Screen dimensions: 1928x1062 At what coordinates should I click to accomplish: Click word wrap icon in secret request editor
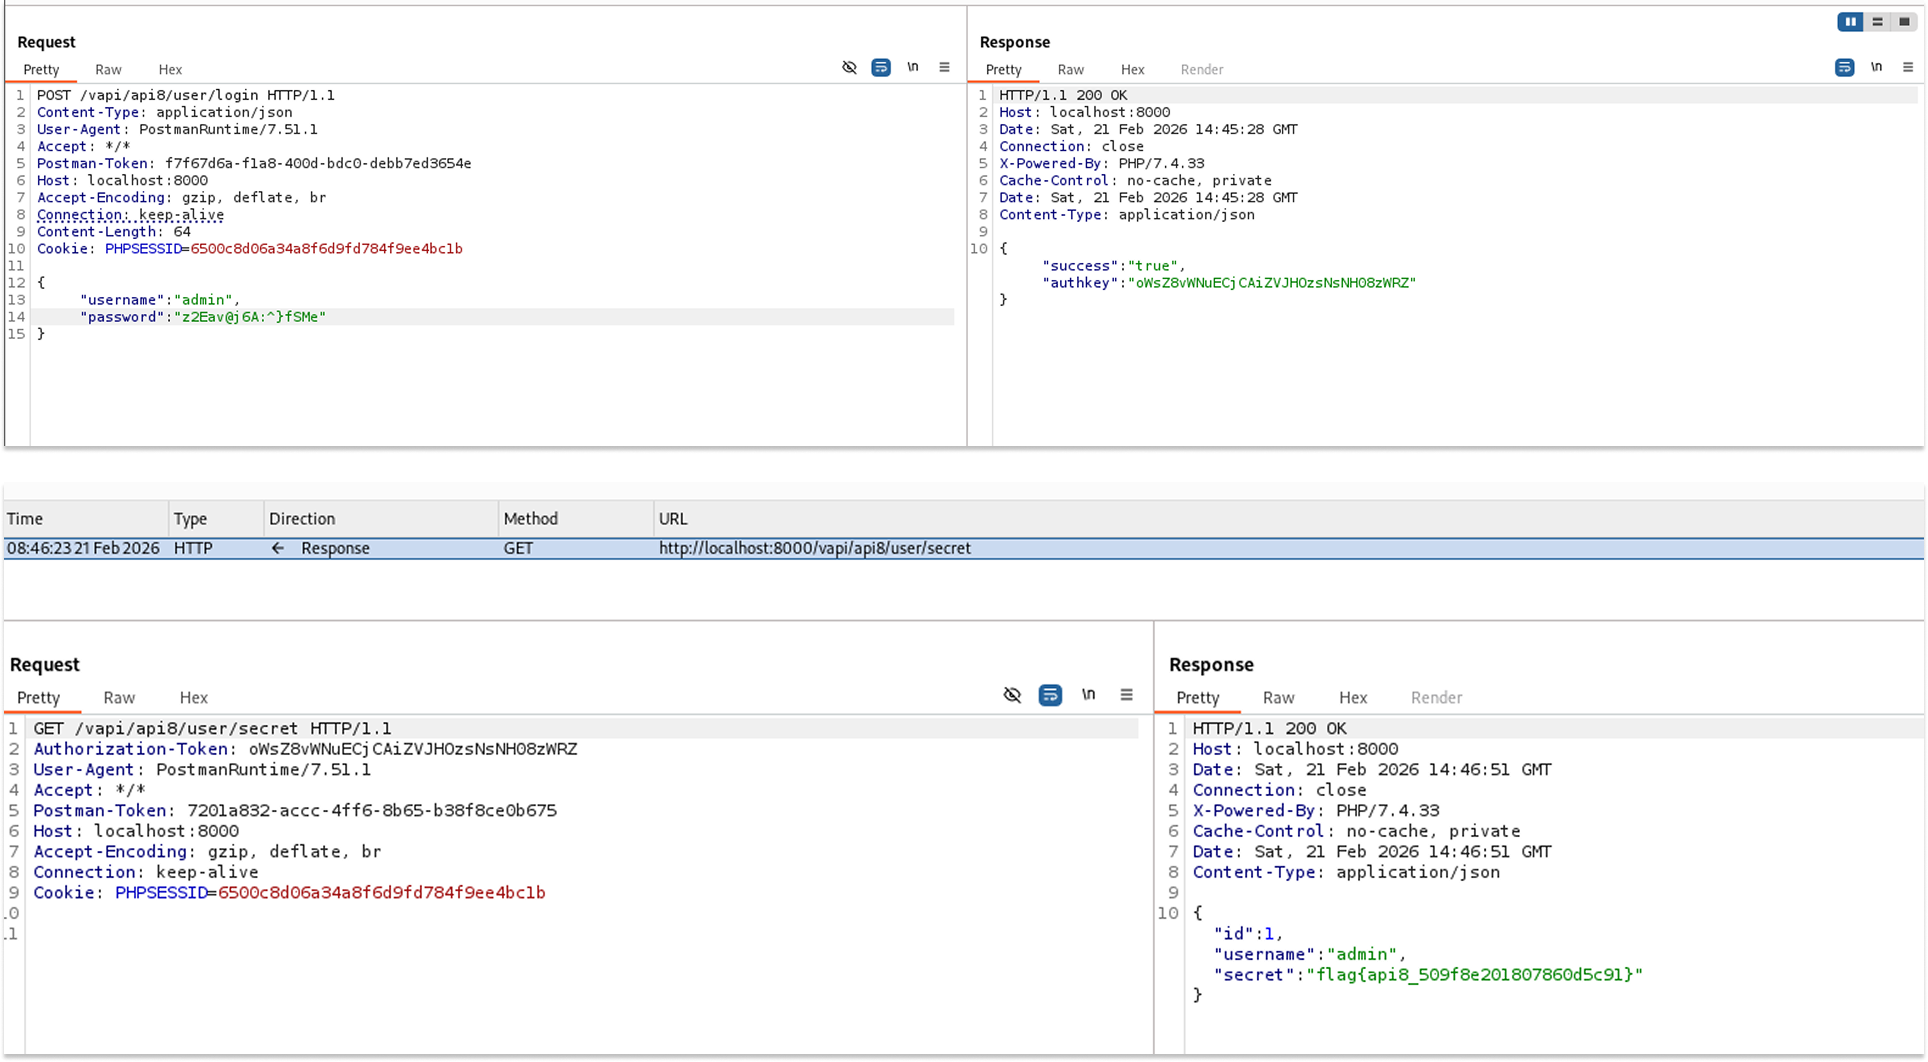(1050, 695)
